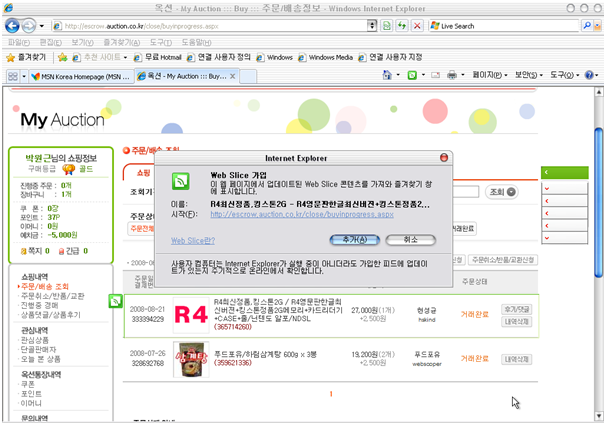Click the escrow.auction.co.kr link in the dialog

302,214
